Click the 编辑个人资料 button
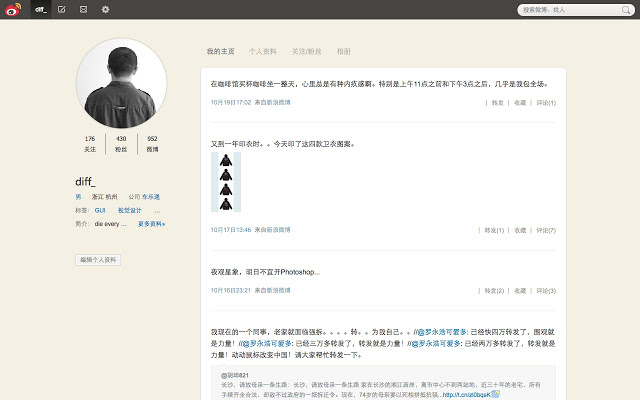 [98, 260]
